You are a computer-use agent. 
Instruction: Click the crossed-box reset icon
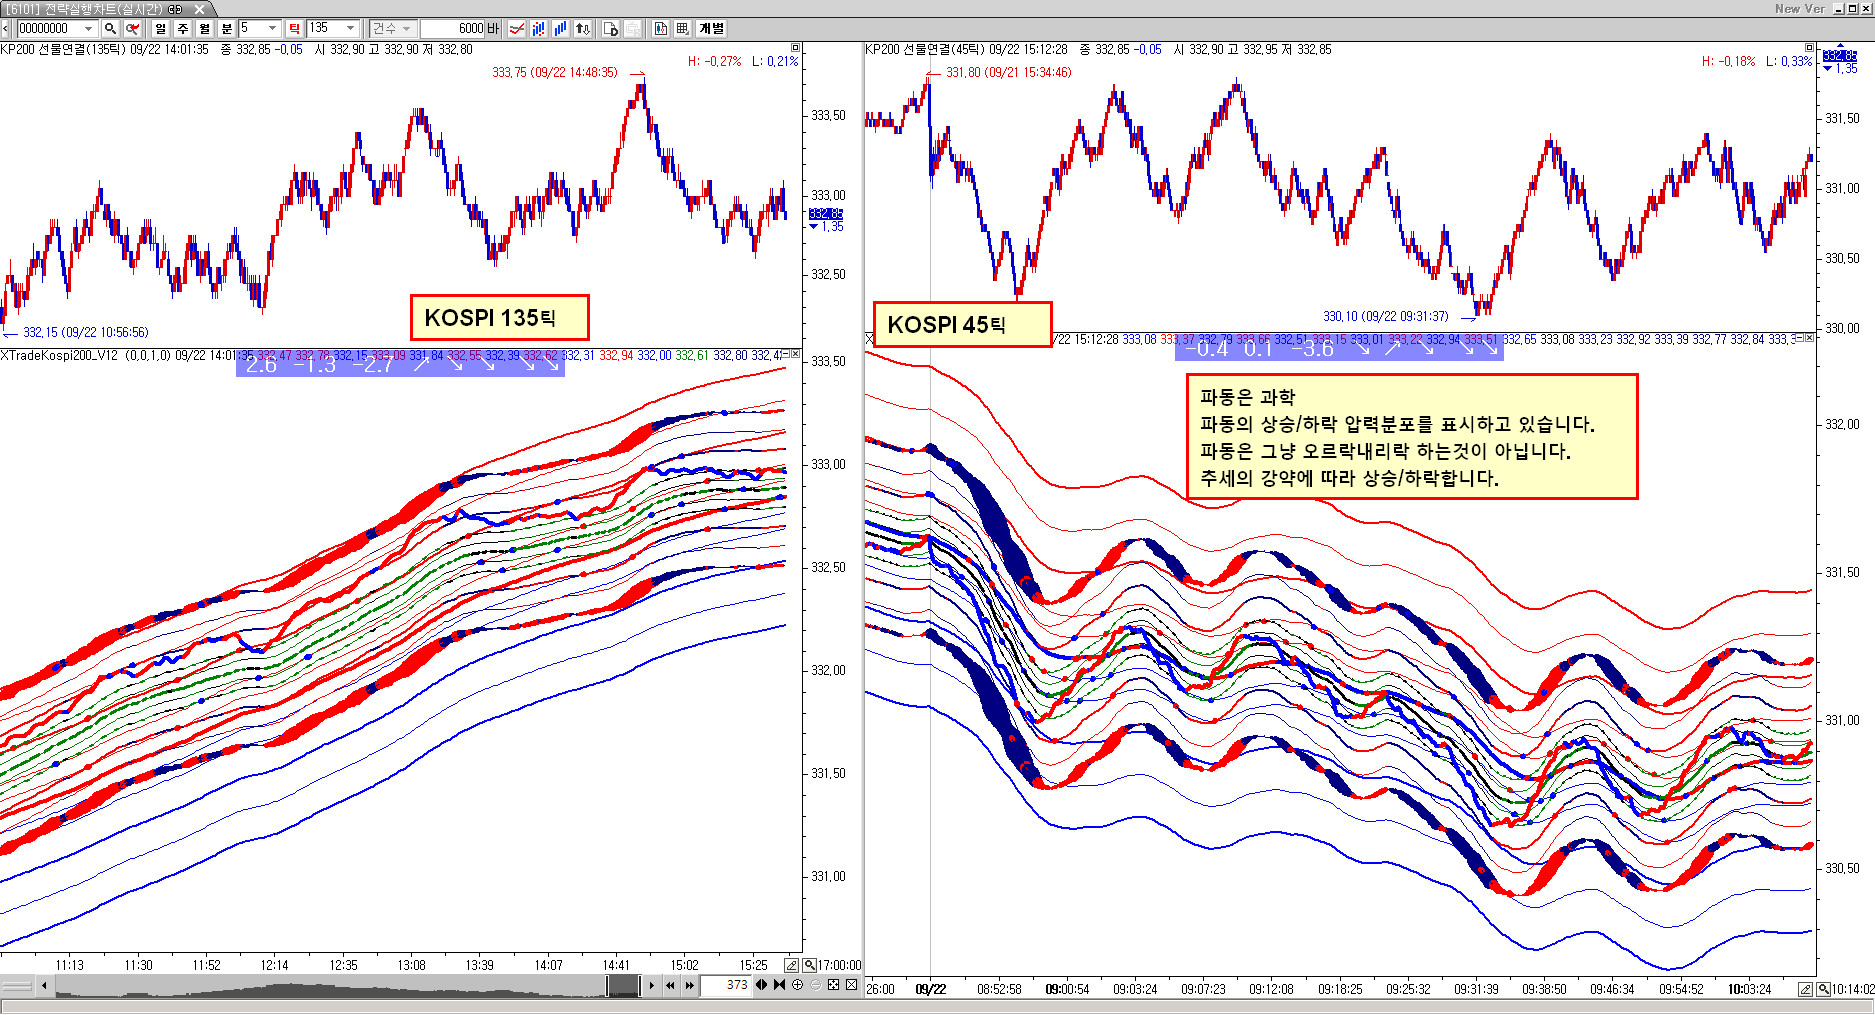coord(851,985)
